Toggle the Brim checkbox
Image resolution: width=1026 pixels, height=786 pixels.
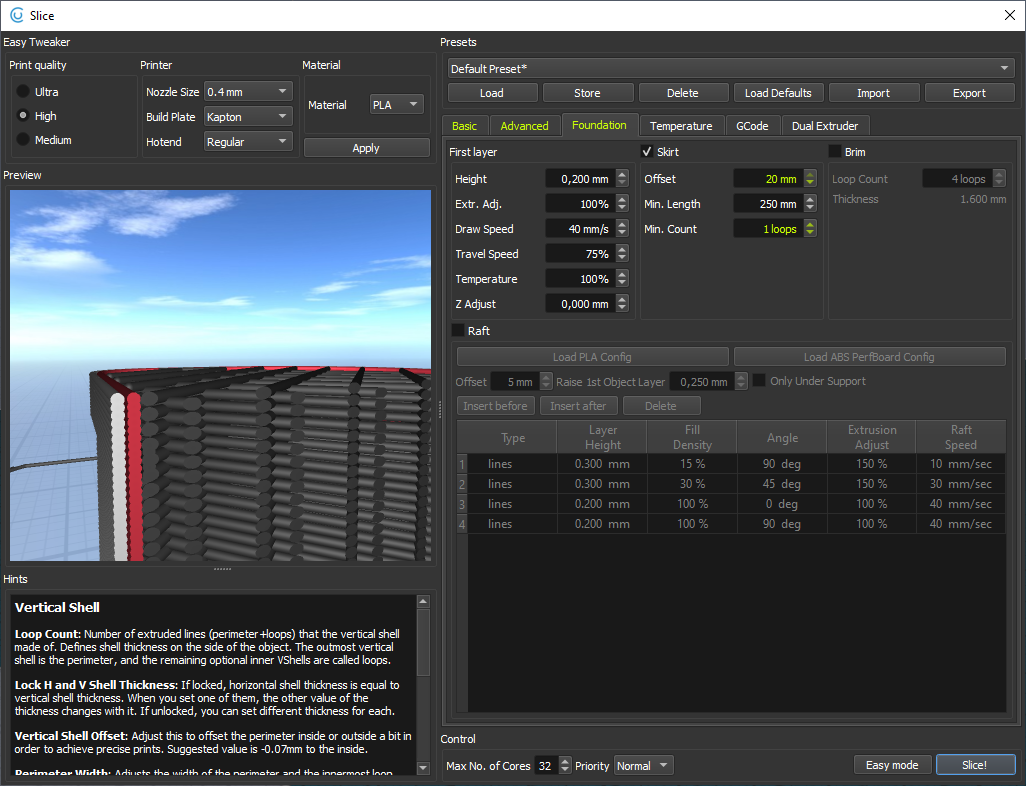click(x=835, y=152)
